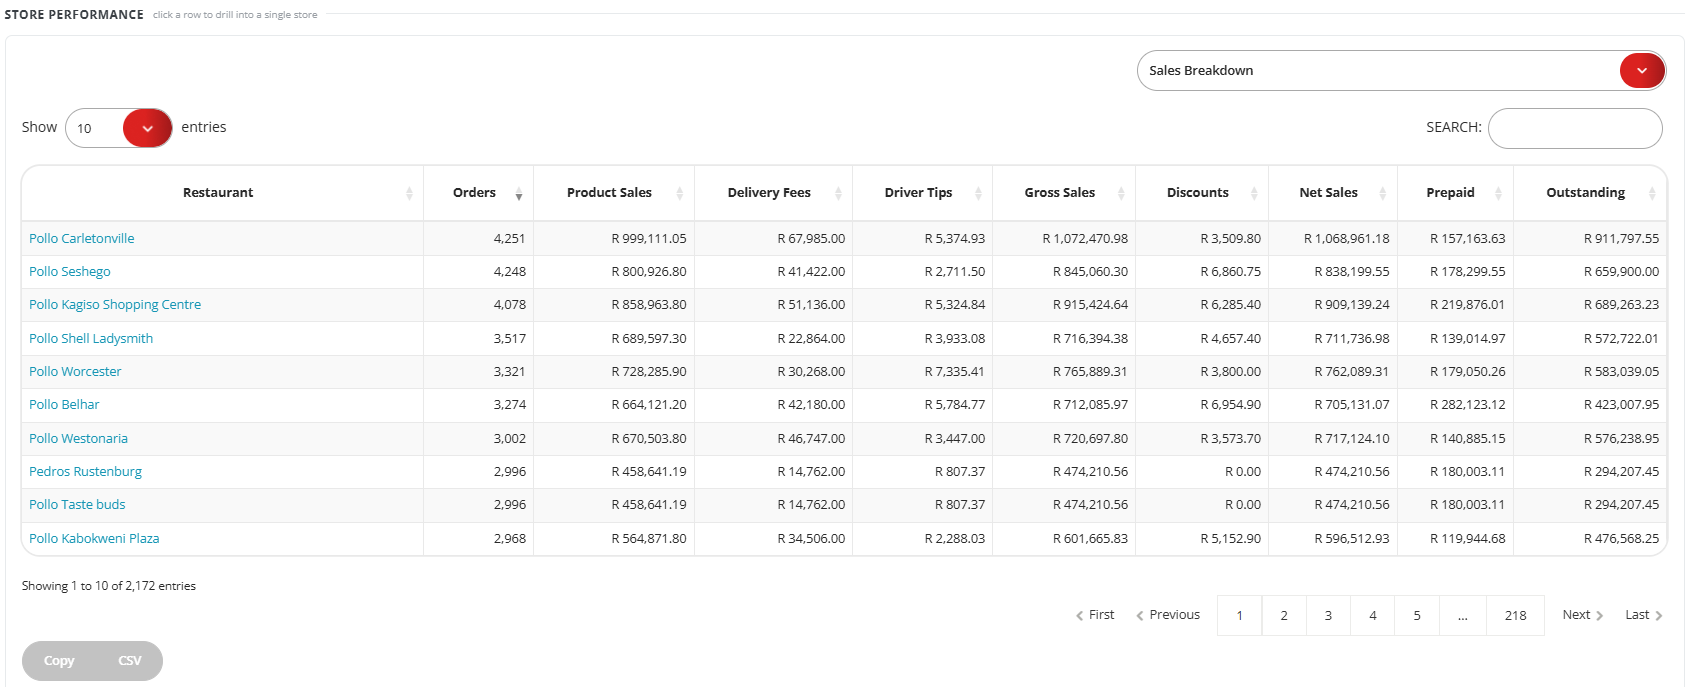The width and height of the screenshot is (1695, 687).
Task: Go to Next page of entries
Action: [x=1583, y=615]
